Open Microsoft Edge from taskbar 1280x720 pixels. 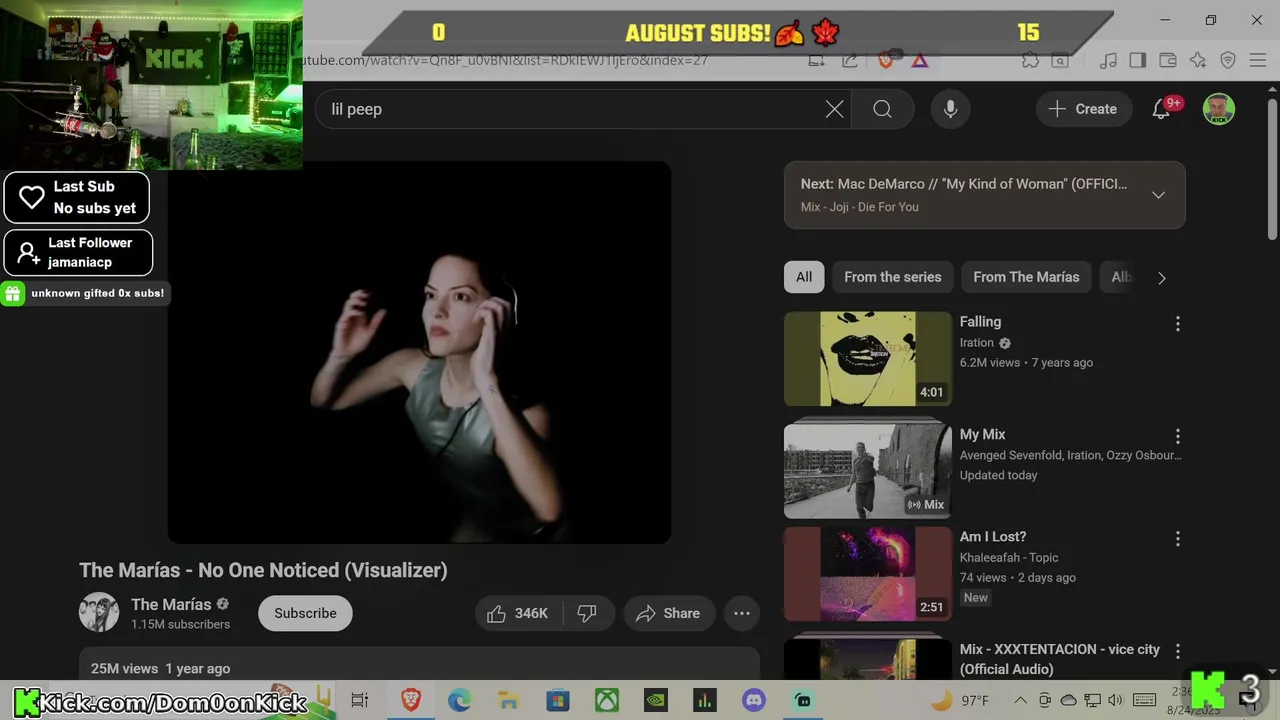point(460,700)
